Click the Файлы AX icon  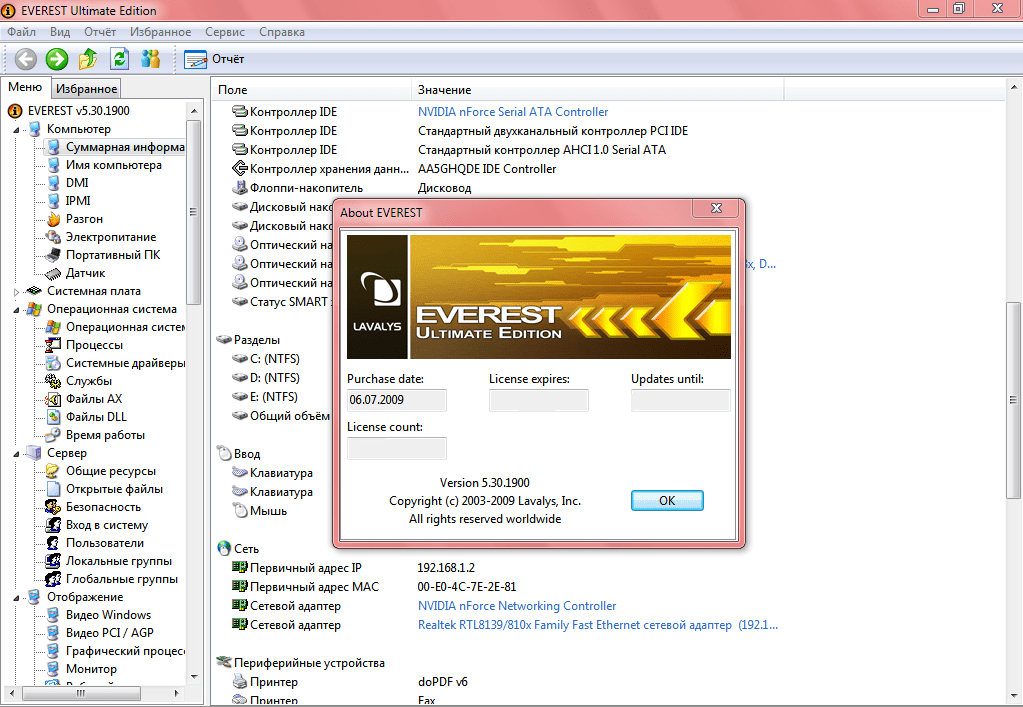pos(53,399)
